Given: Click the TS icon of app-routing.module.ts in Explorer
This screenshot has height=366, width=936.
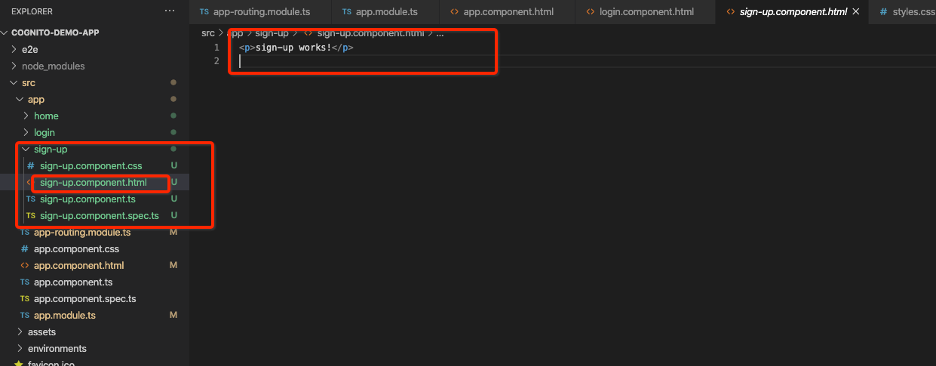Looking at the screenshot, I should 24,232.
